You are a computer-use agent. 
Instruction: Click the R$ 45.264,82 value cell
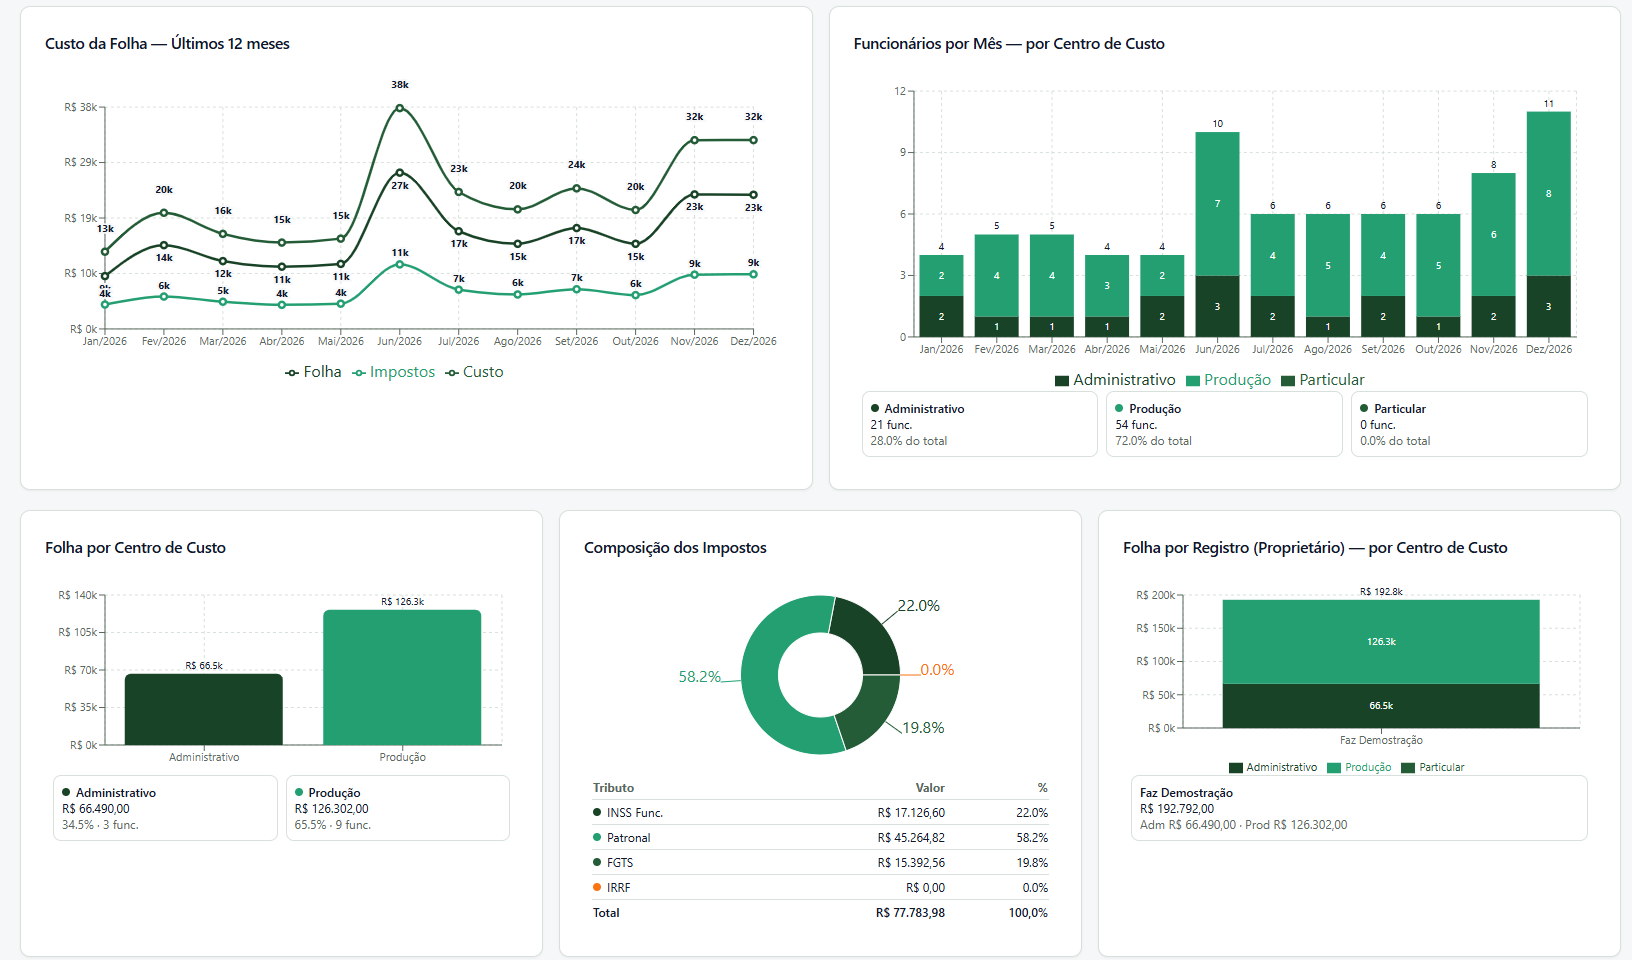click(911, 838)
